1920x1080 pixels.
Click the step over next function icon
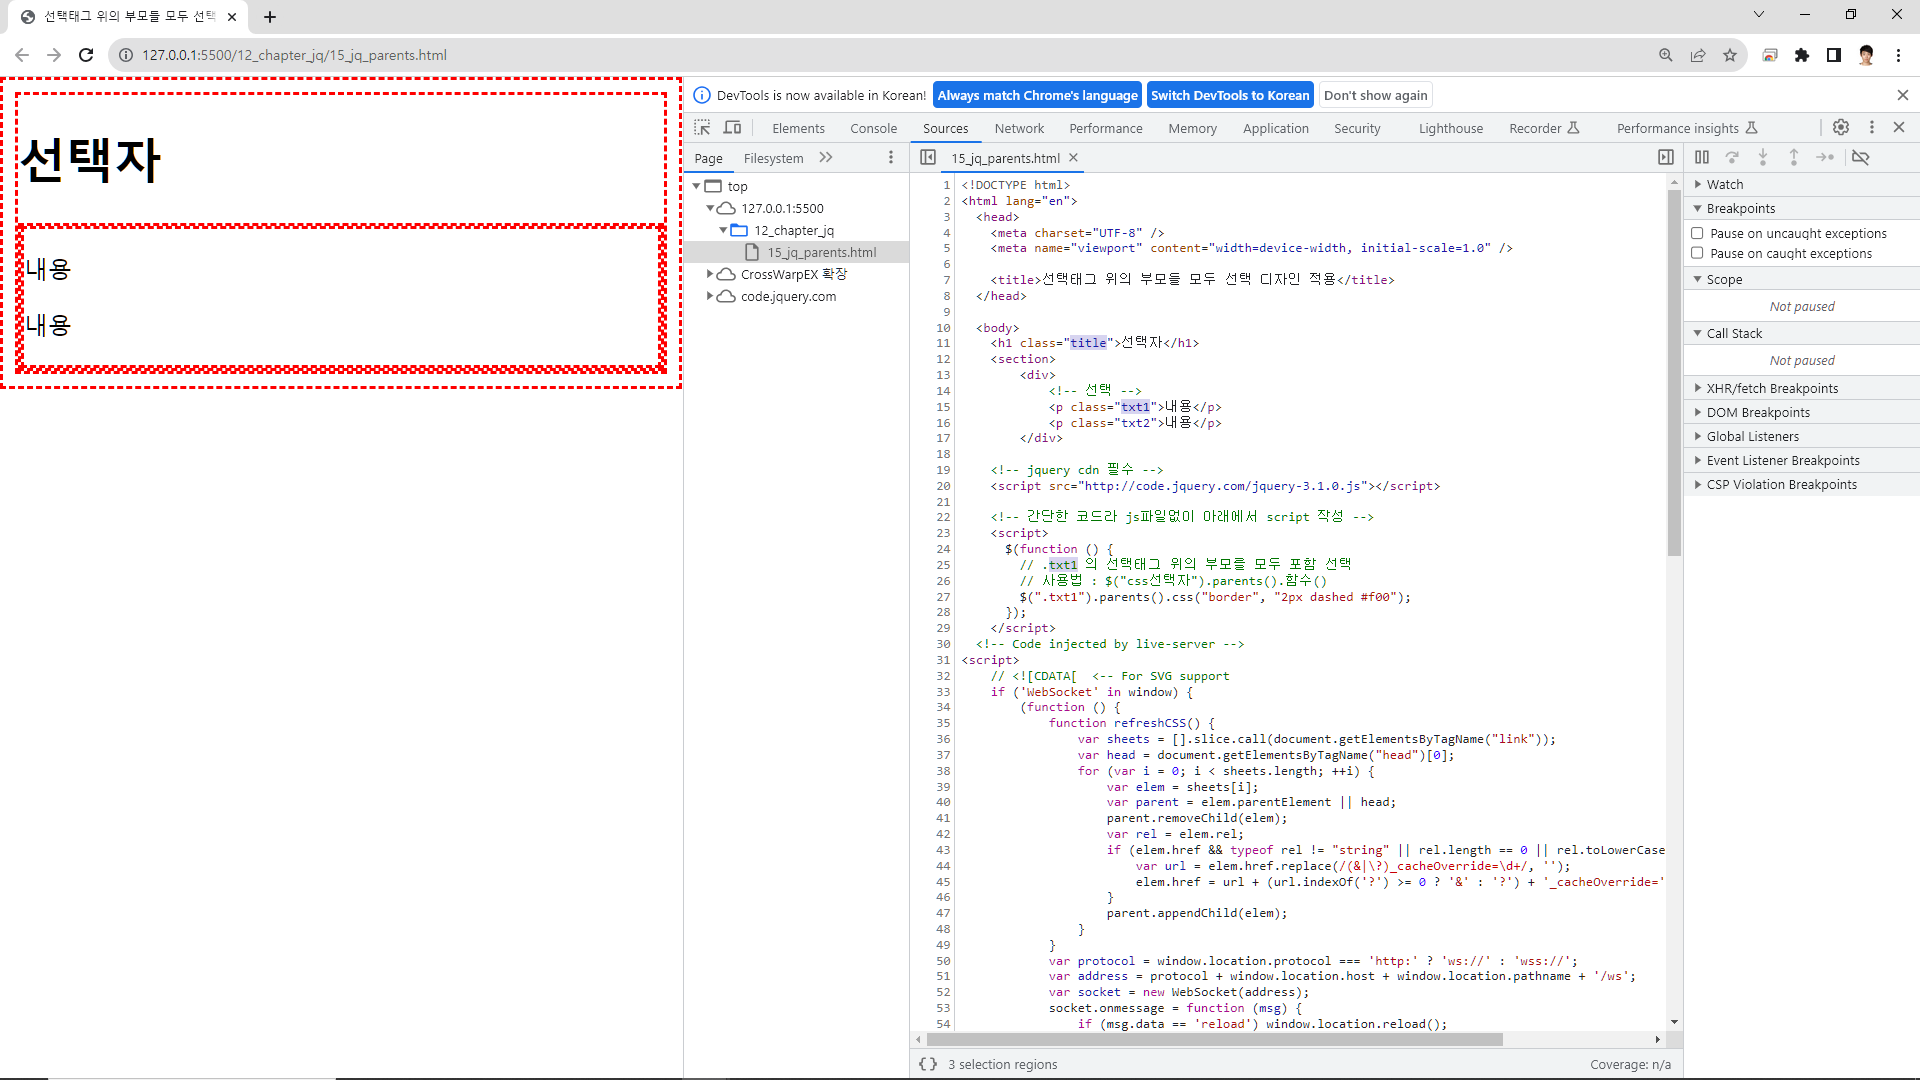[x=1732, y=157]
